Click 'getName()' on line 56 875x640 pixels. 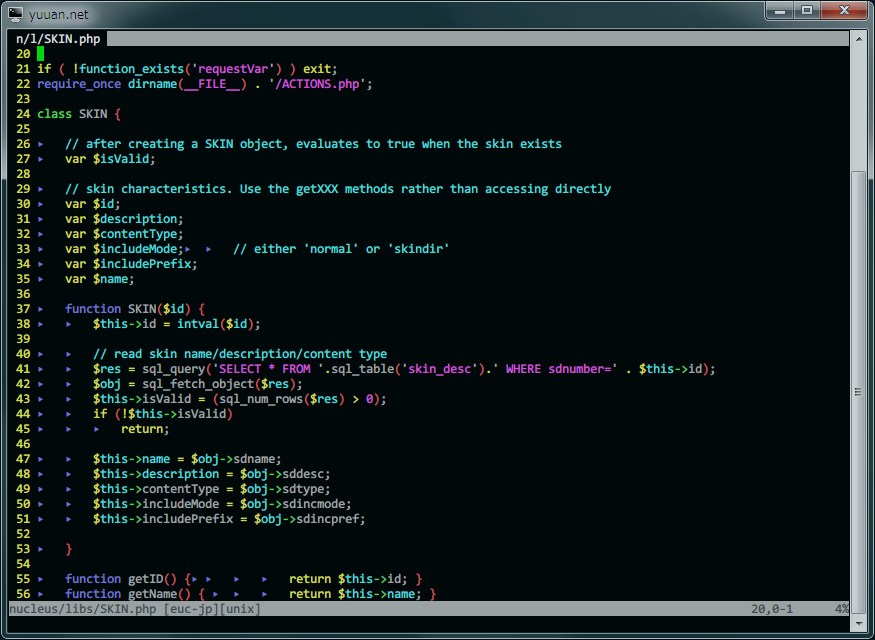[160, 595]
